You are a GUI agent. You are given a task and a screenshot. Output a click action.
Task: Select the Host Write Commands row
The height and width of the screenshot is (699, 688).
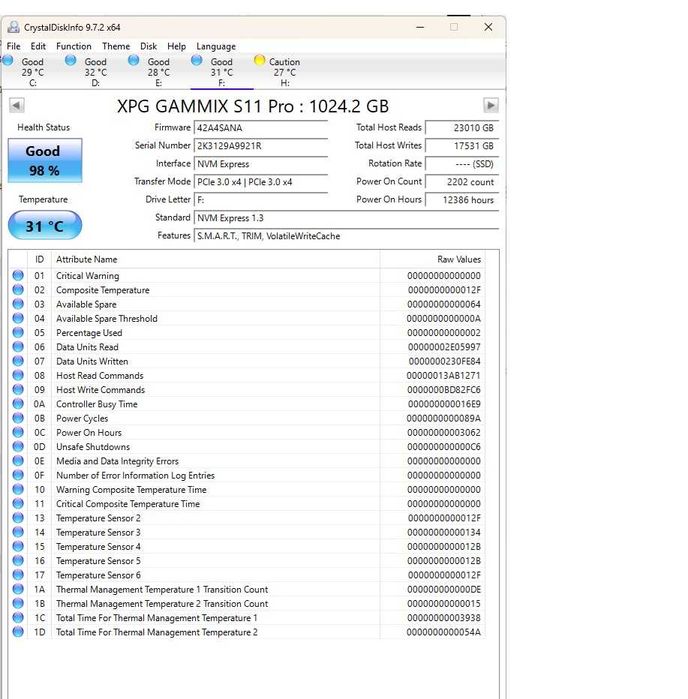point(247,390)
